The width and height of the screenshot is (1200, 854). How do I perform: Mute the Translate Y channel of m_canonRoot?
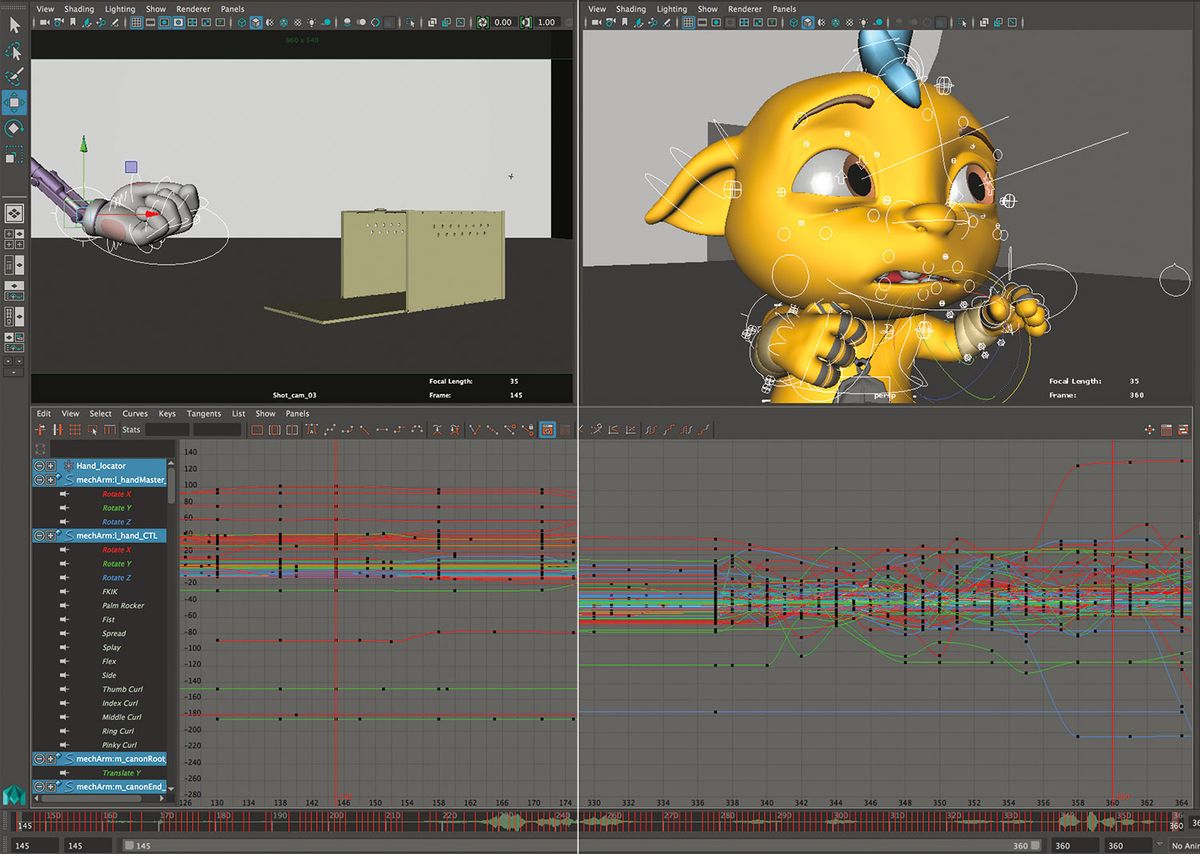tap(65, 772)
